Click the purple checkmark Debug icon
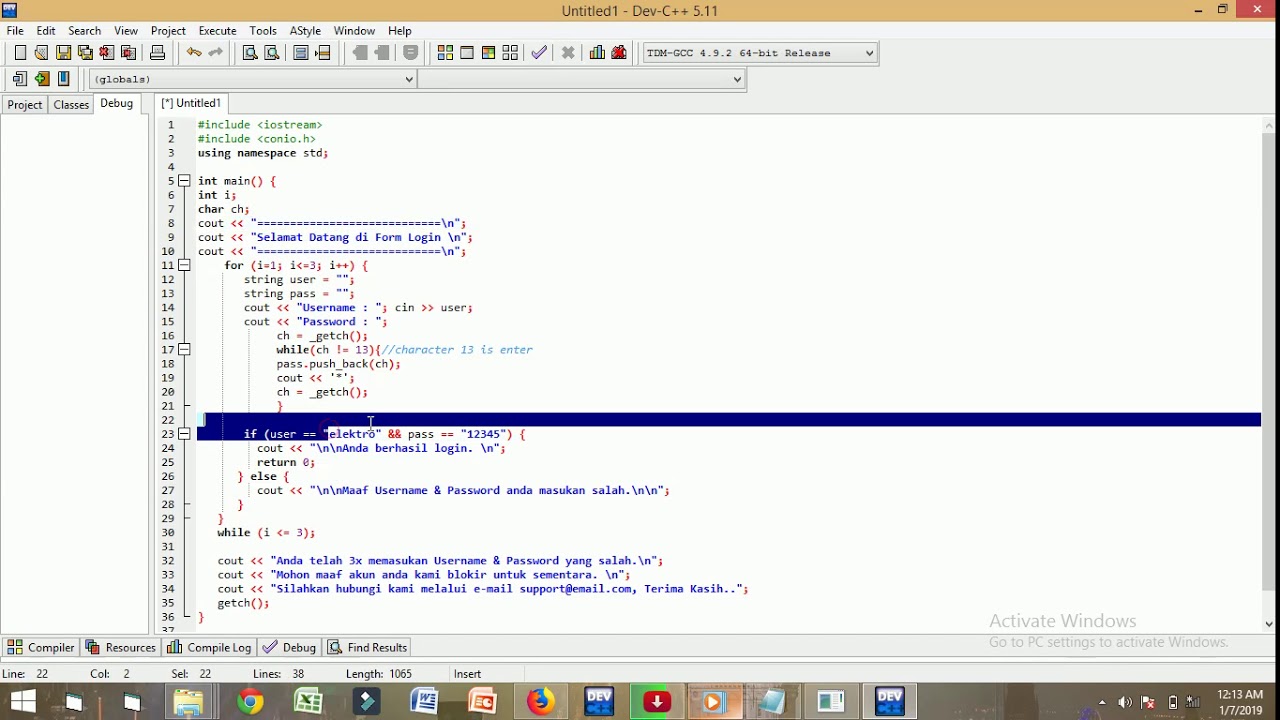1280x720 pixels. [x=539, y=53]
